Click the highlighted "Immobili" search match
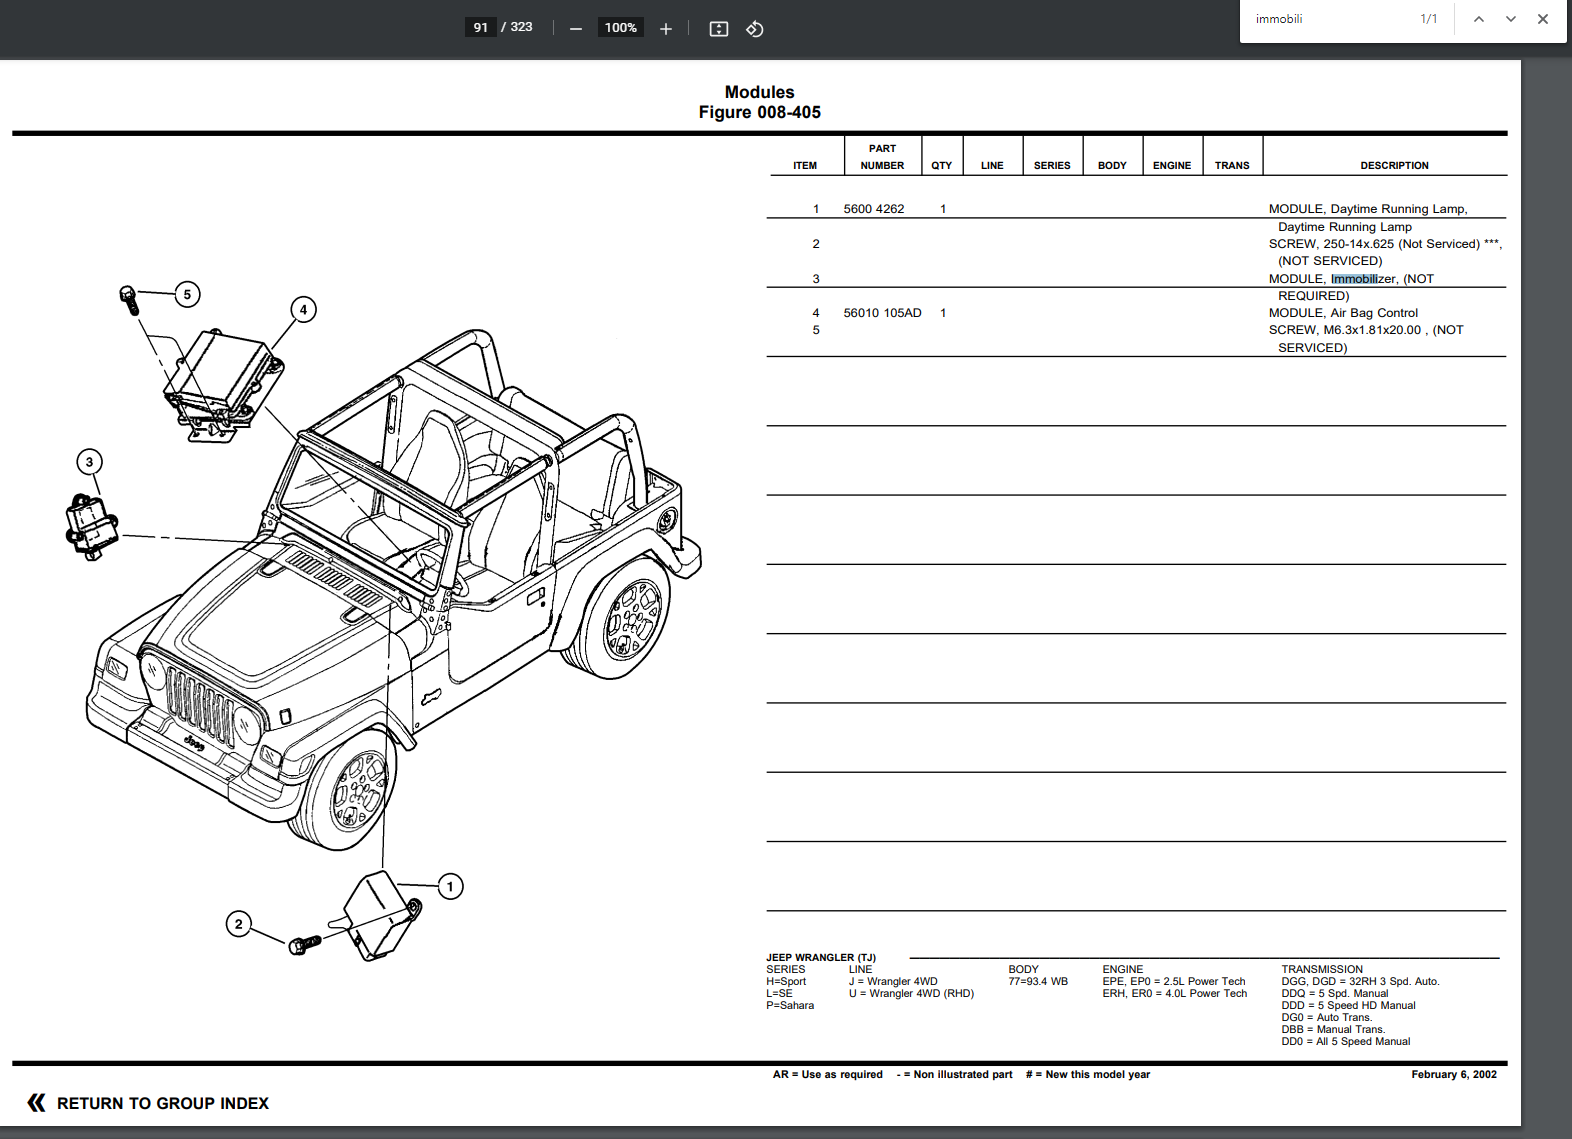The image size is (1572, 1139). 1353,279
